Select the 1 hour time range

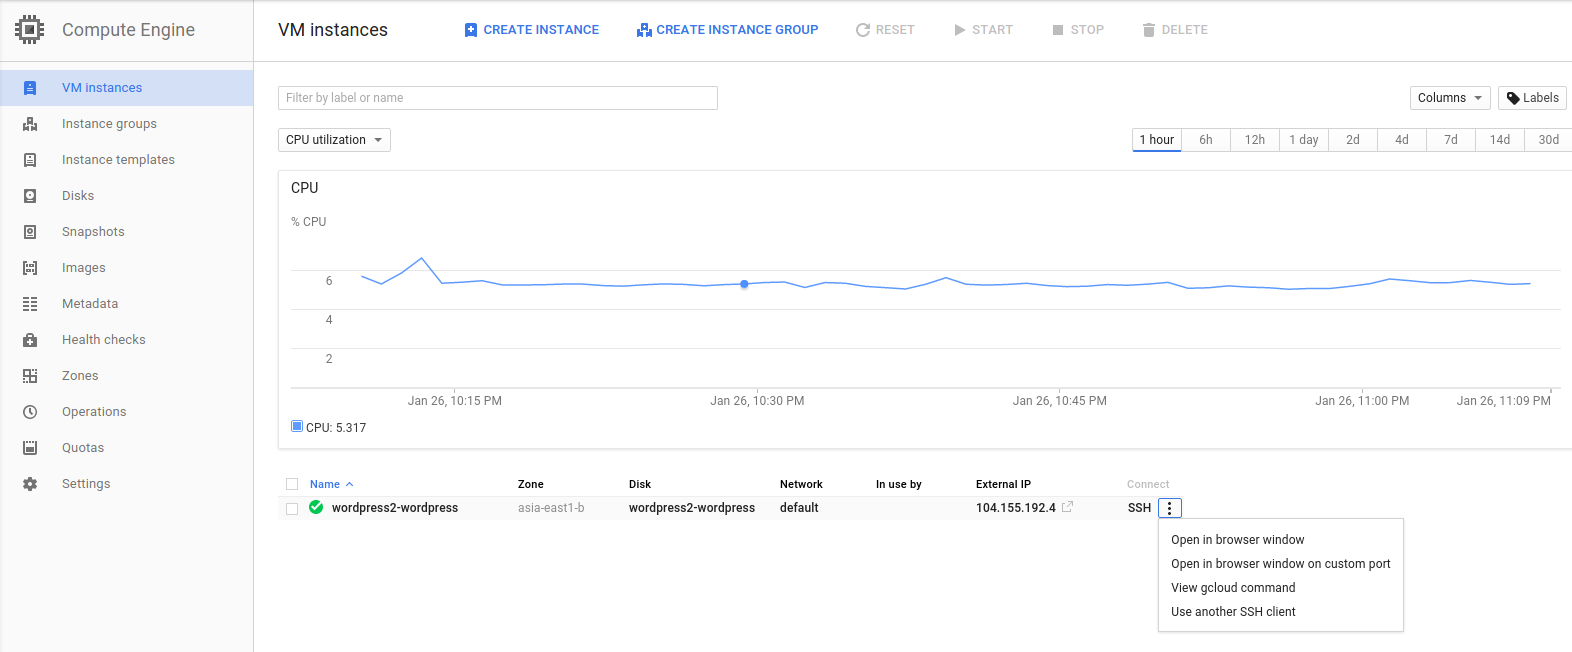coord(1157,140)
